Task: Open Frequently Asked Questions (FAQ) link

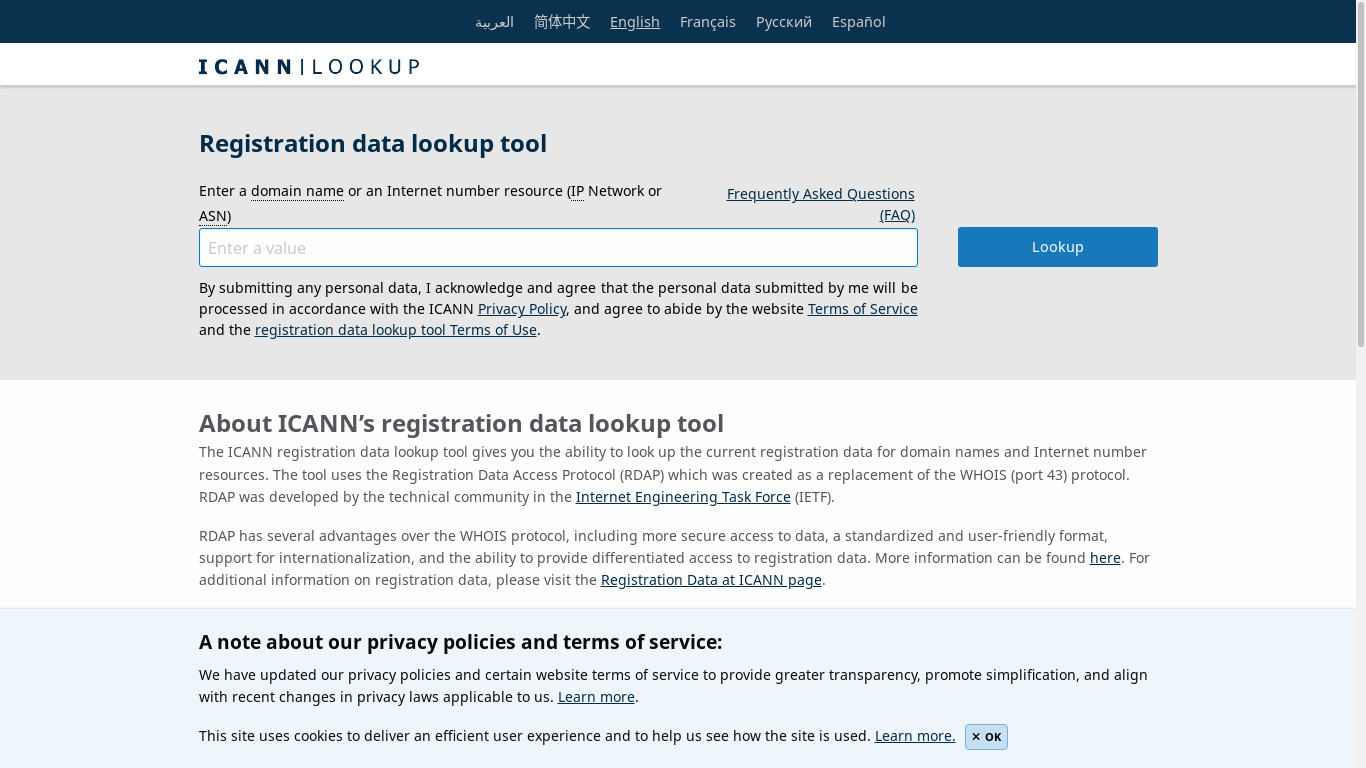Action: [821, 204]
